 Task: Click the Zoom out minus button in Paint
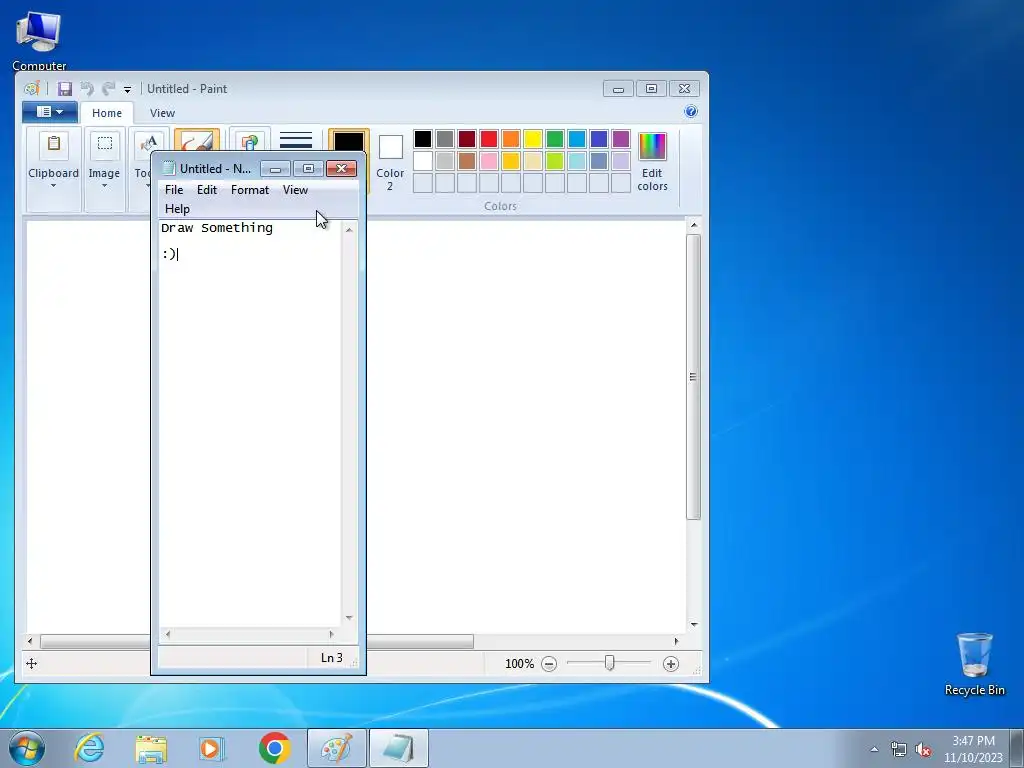pyautogui.click(x=549, y=664)
